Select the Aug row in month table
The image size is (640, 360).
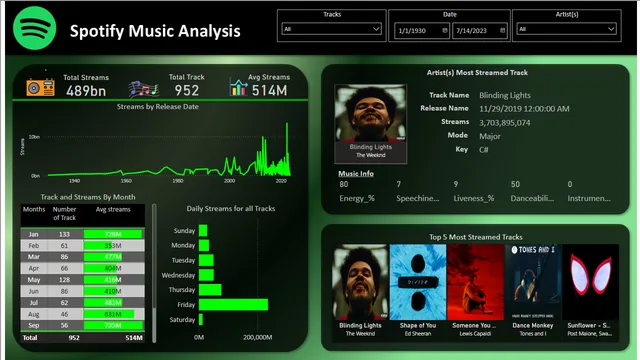[82, 314]
